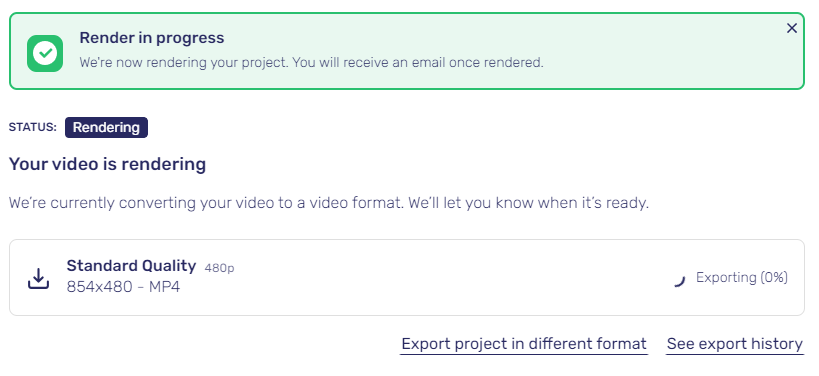Dismiss the Render in progress notification
This screenshot has height=376, width=819.
point(792,28)
